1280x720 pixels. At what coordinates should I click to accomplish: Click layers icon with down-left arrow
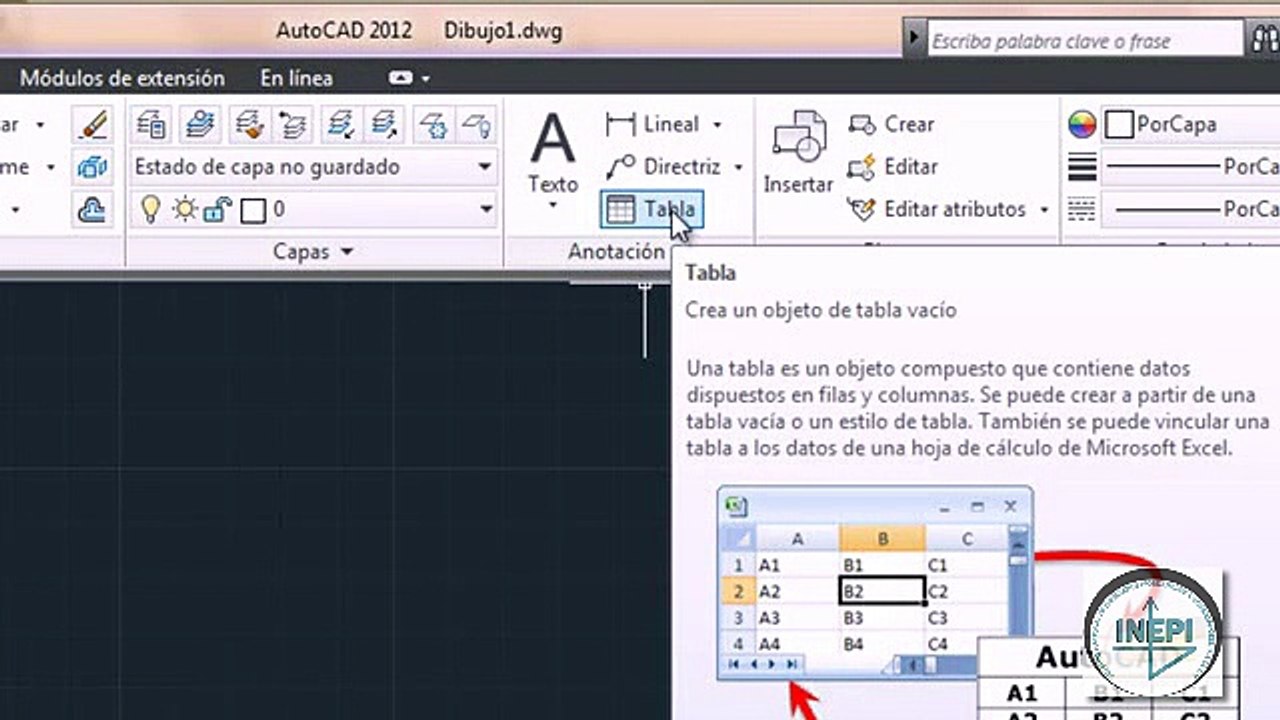coord(341,125)
